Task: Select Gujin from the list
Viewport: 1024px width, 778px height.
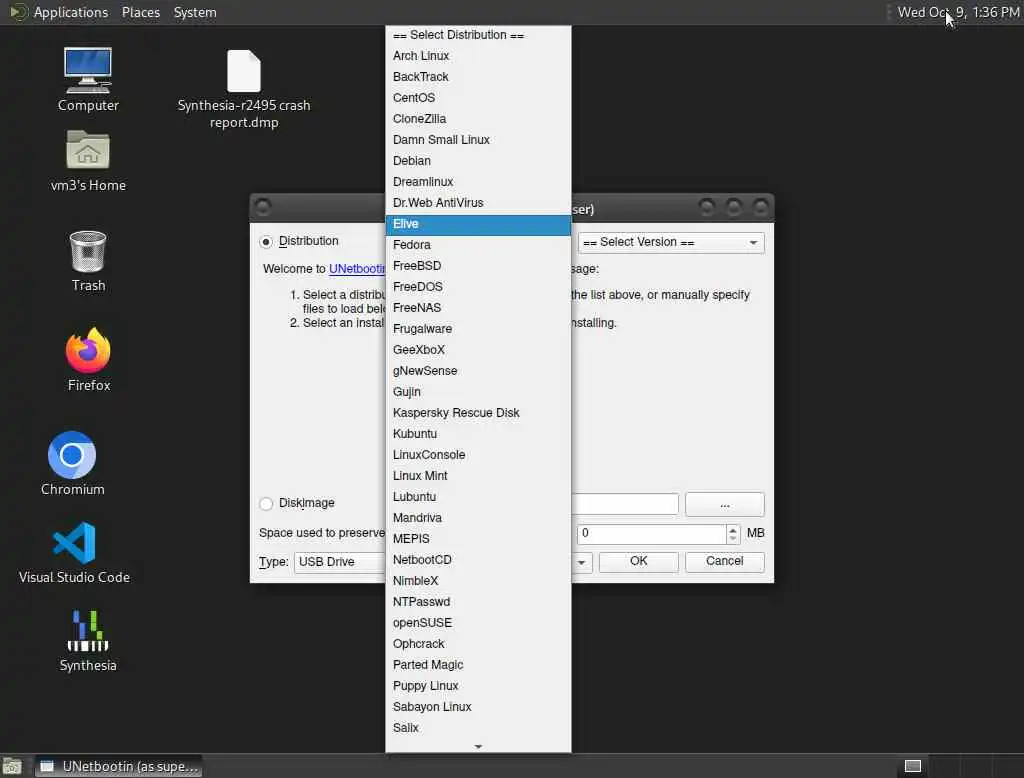Action: [478, 392]
